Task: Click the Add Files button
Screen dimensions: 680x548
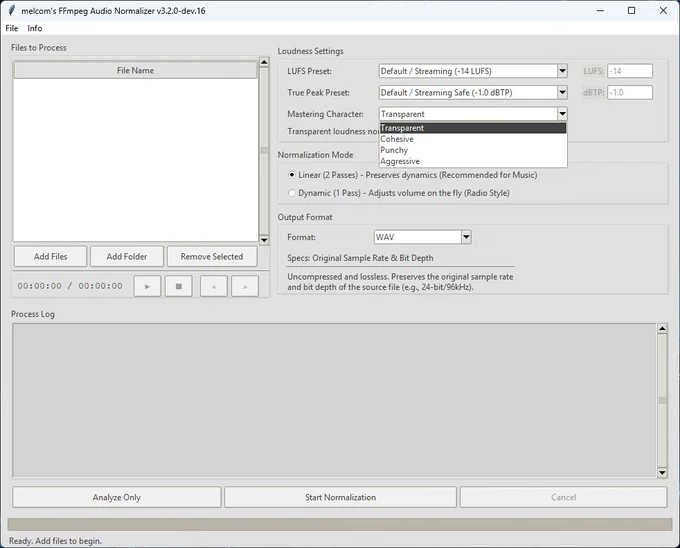Action: (x=50, y=257)
